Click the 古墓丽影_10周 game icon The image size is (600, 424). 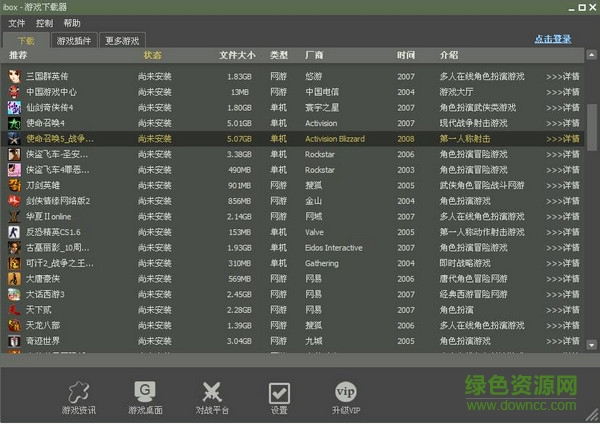coord(14,248)
